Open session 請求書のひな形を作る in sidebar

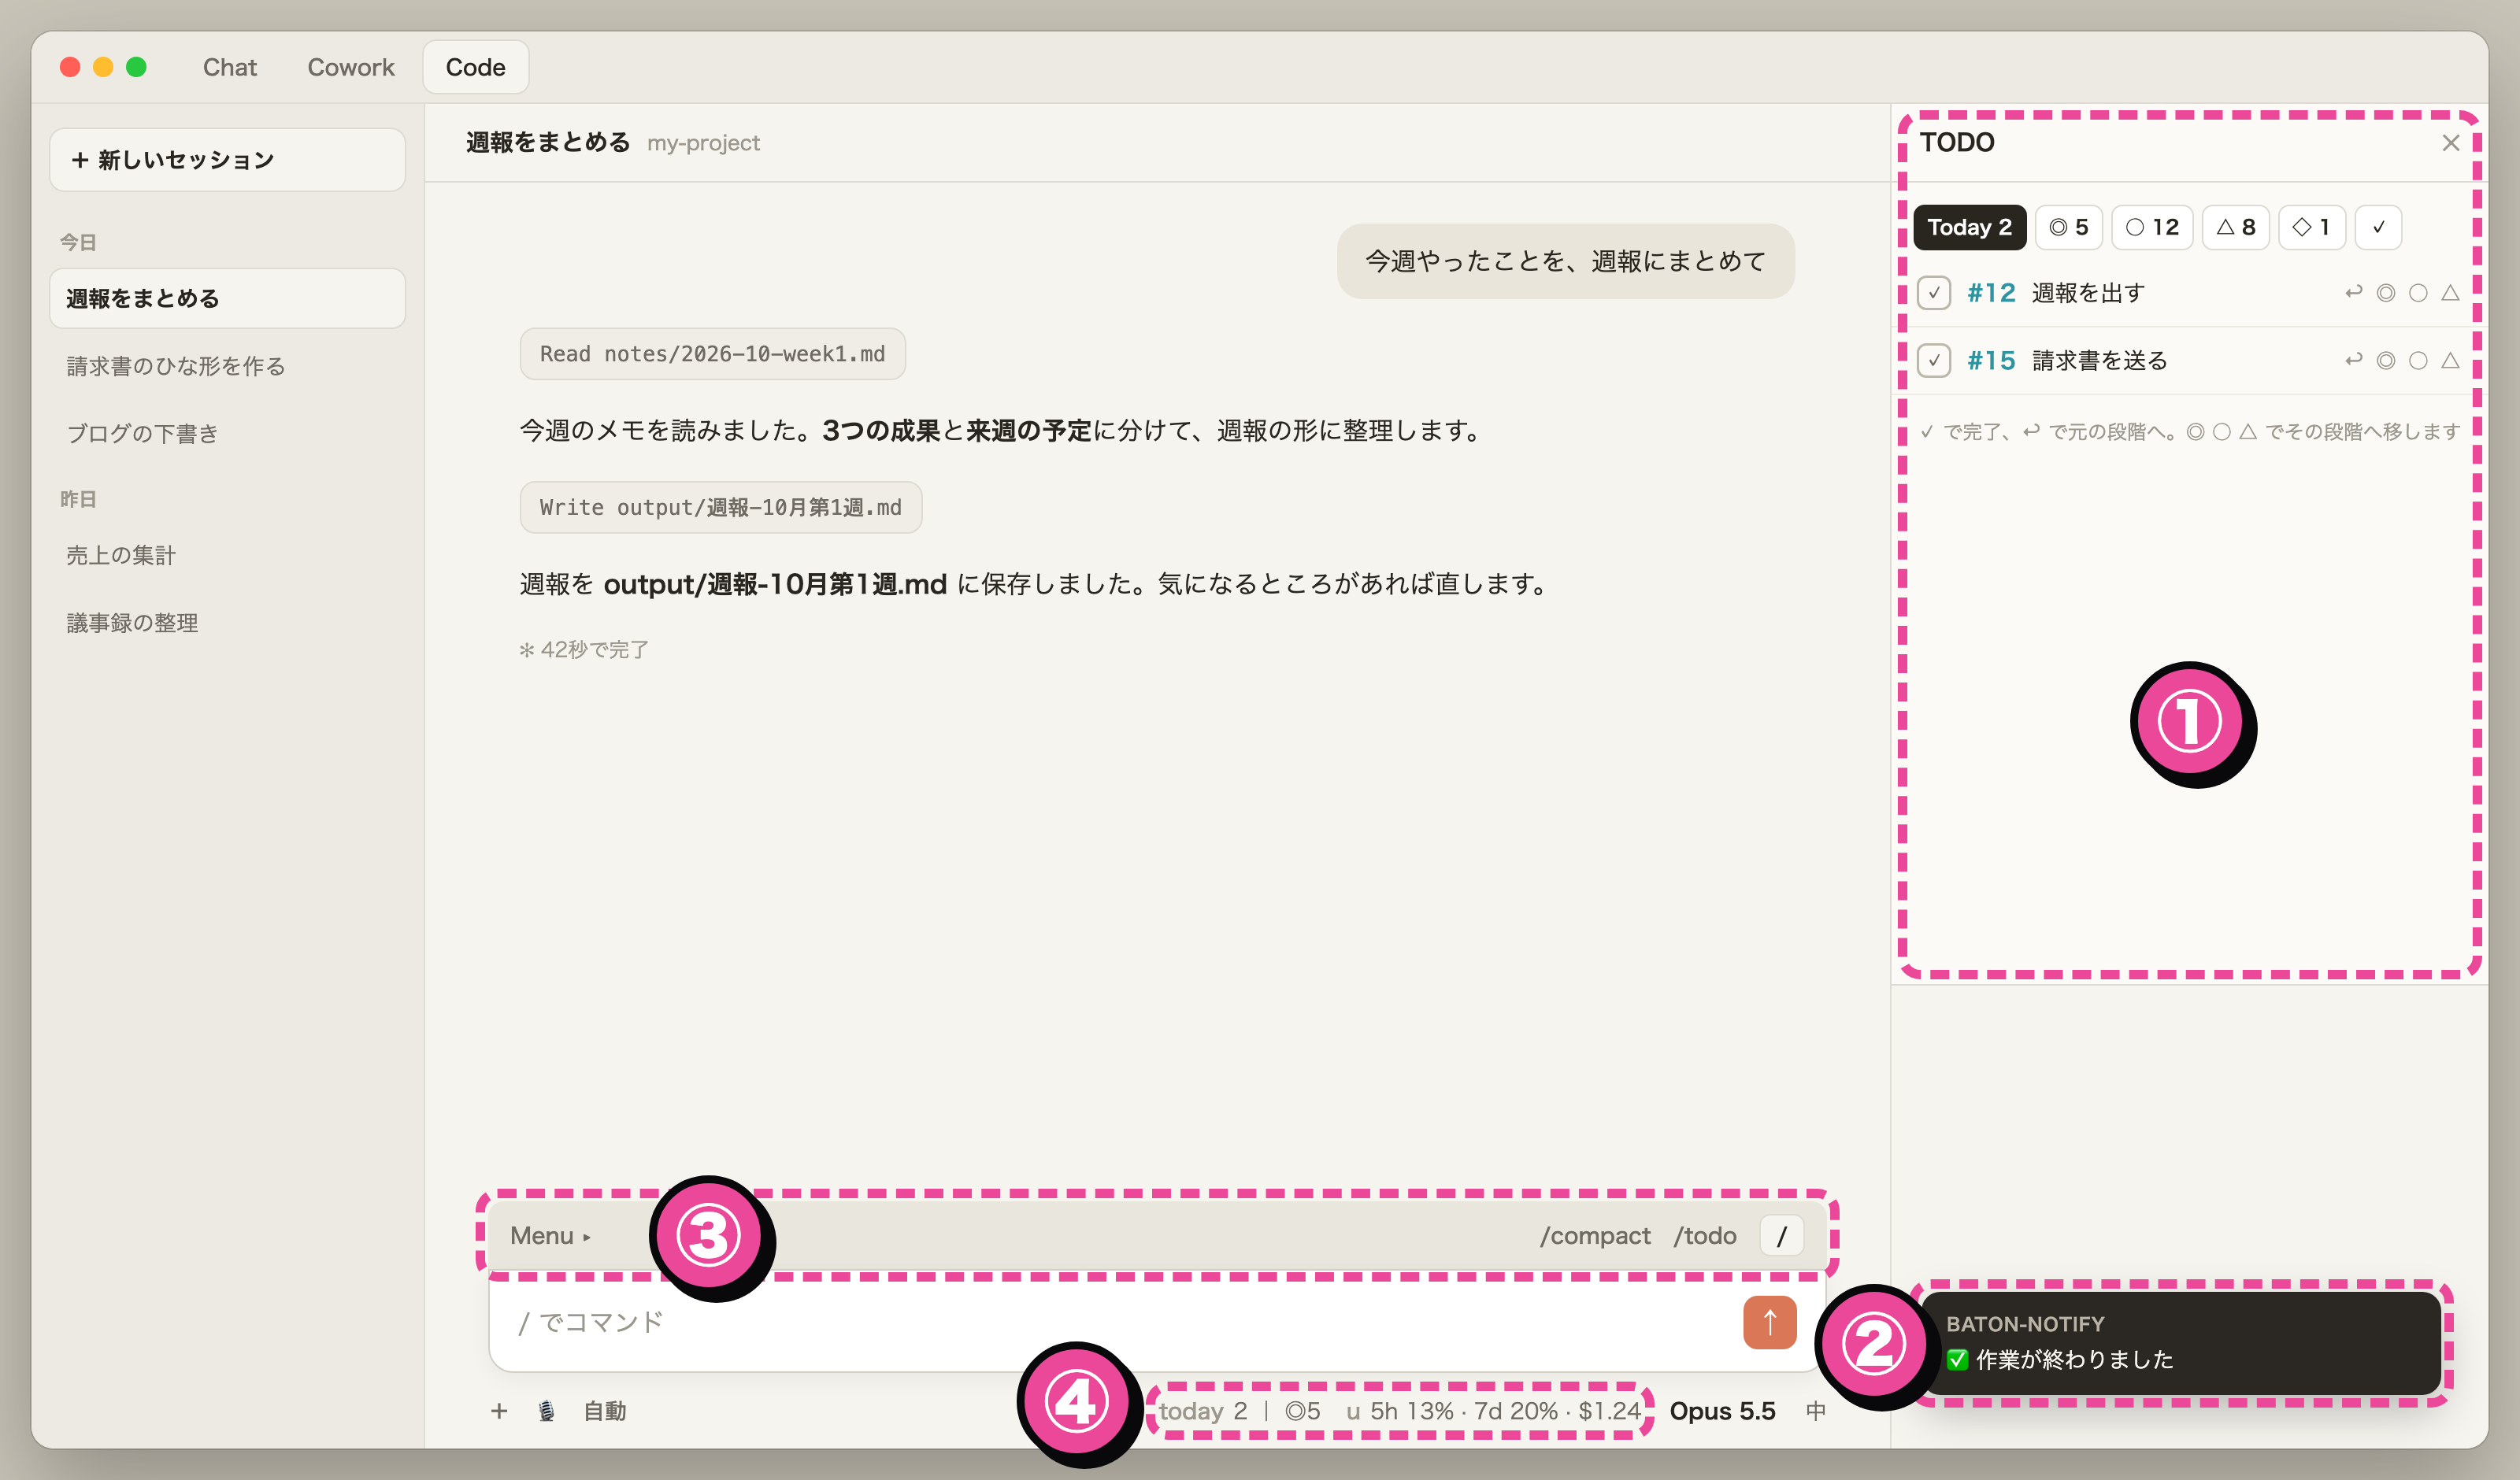(227, 366)
